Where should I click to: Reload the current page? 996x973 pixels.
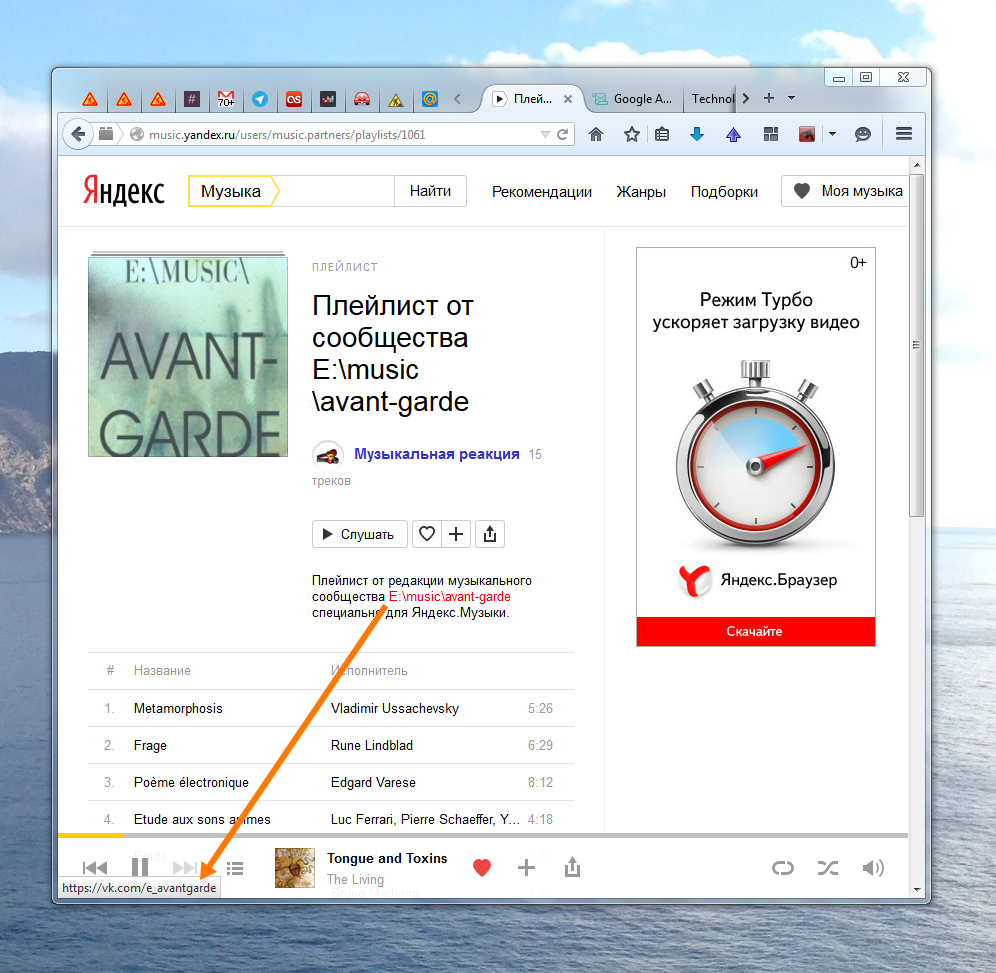tap(562, 135)
